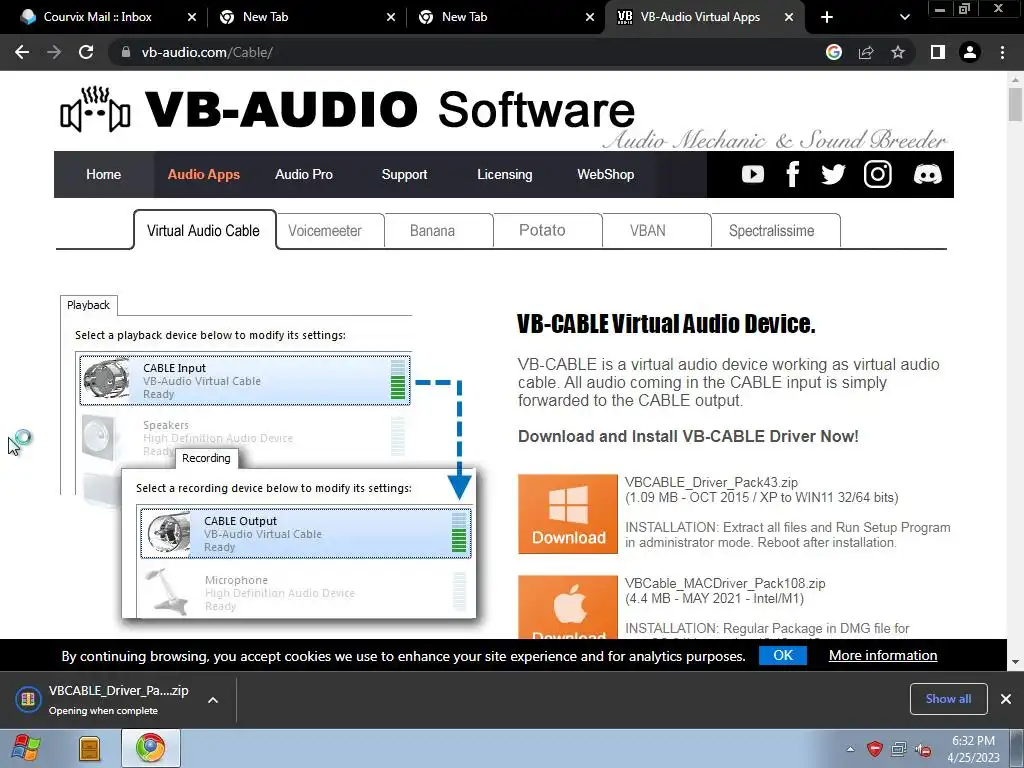The width and height of the screenshot is (1024, 768).
Task: Click Show all downloads
Action: pos(948,699)
